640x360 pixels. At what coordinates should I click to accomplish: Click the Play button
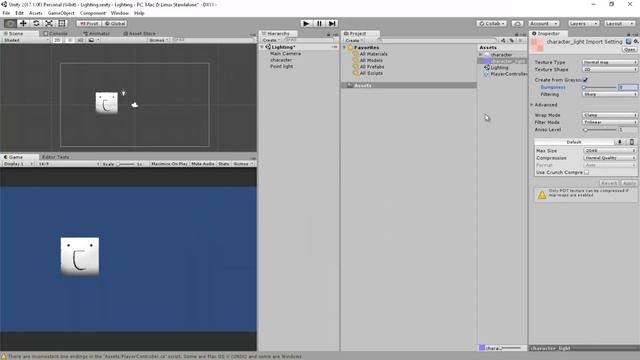[306, 24]
